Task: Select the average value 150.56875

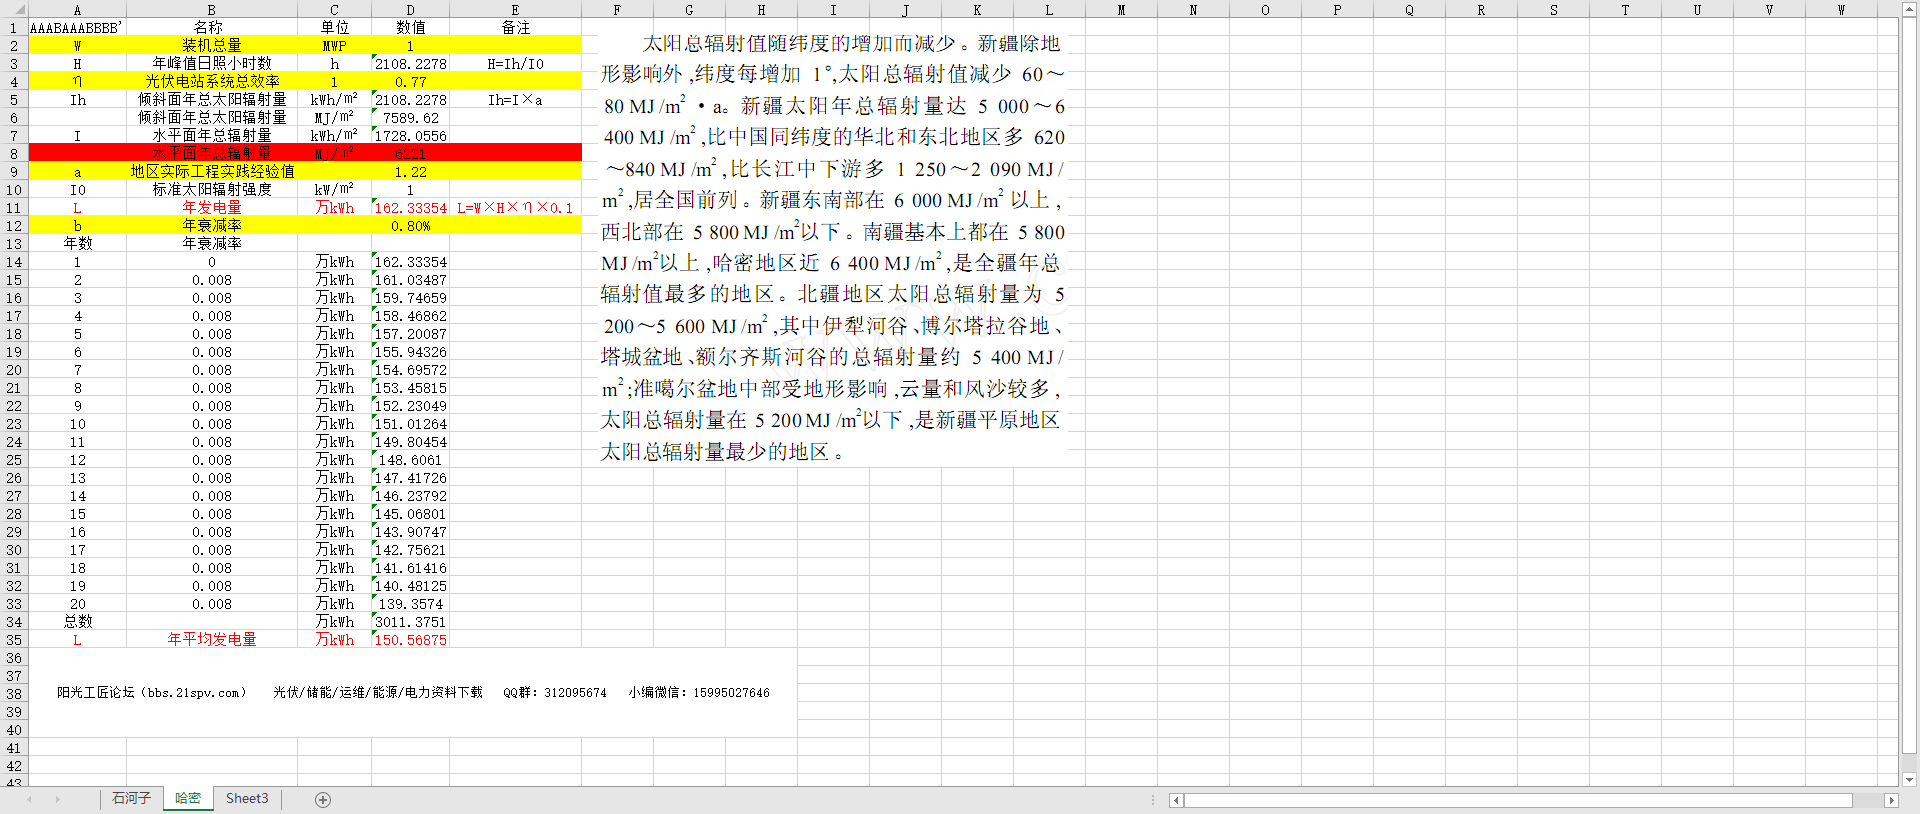Action: pos(410,640)
